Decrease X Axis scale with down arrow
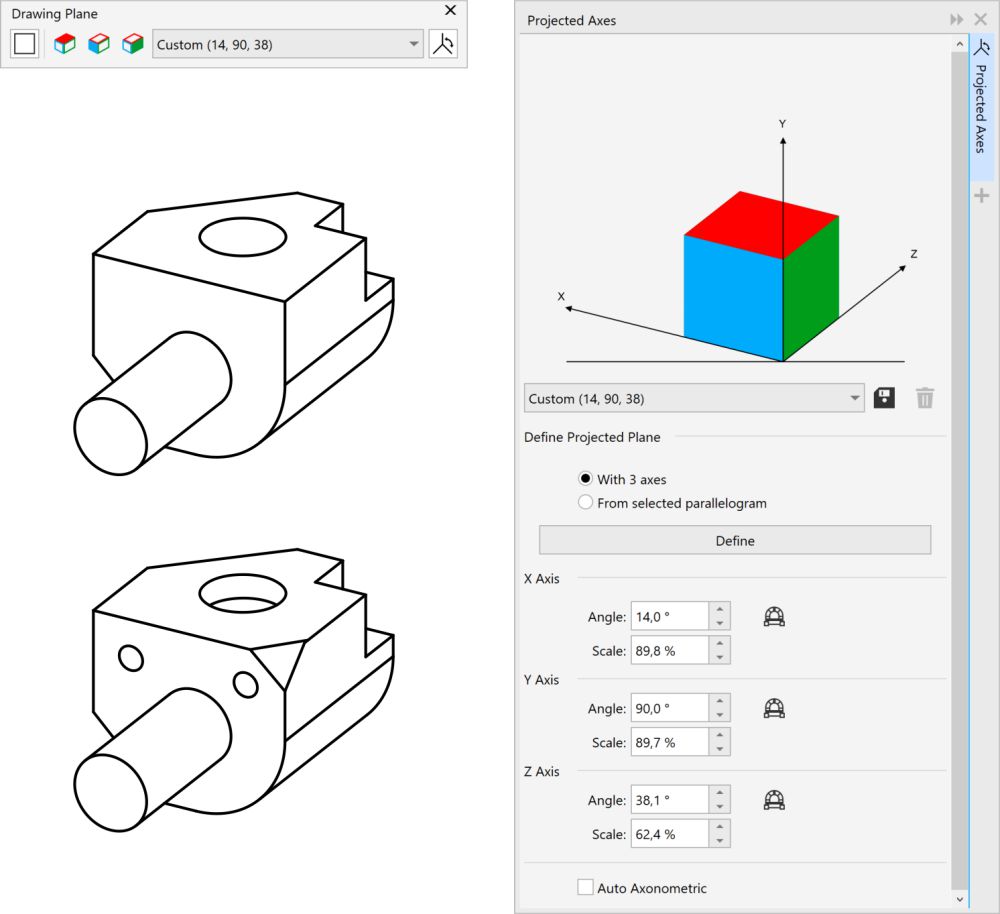 pyautogui.click(x=719, y=658)
